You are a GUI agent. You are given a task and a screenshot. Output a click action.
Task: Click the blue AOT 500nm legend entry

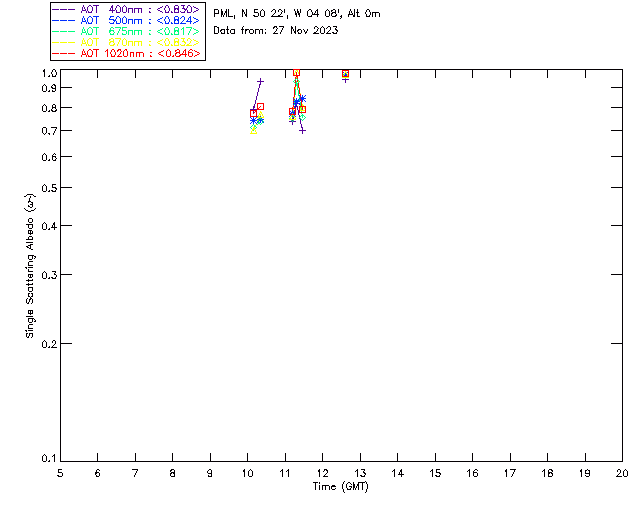126,20
